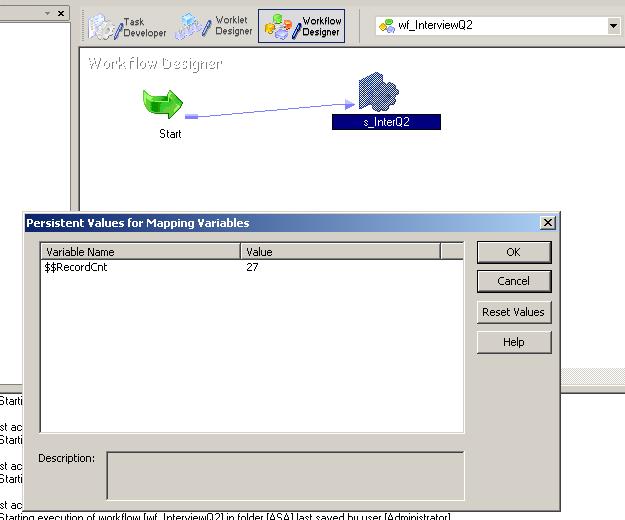
Task: Click the Variable Name column header
Action: pyautogui.click(x=141, y=252)
